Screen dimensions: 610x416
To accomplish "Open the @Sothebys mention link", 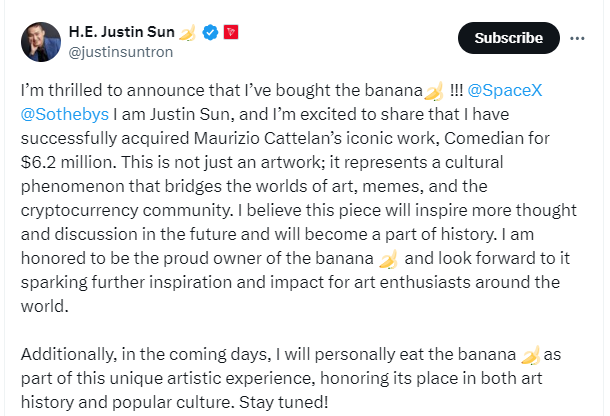I will click(65, 114).
